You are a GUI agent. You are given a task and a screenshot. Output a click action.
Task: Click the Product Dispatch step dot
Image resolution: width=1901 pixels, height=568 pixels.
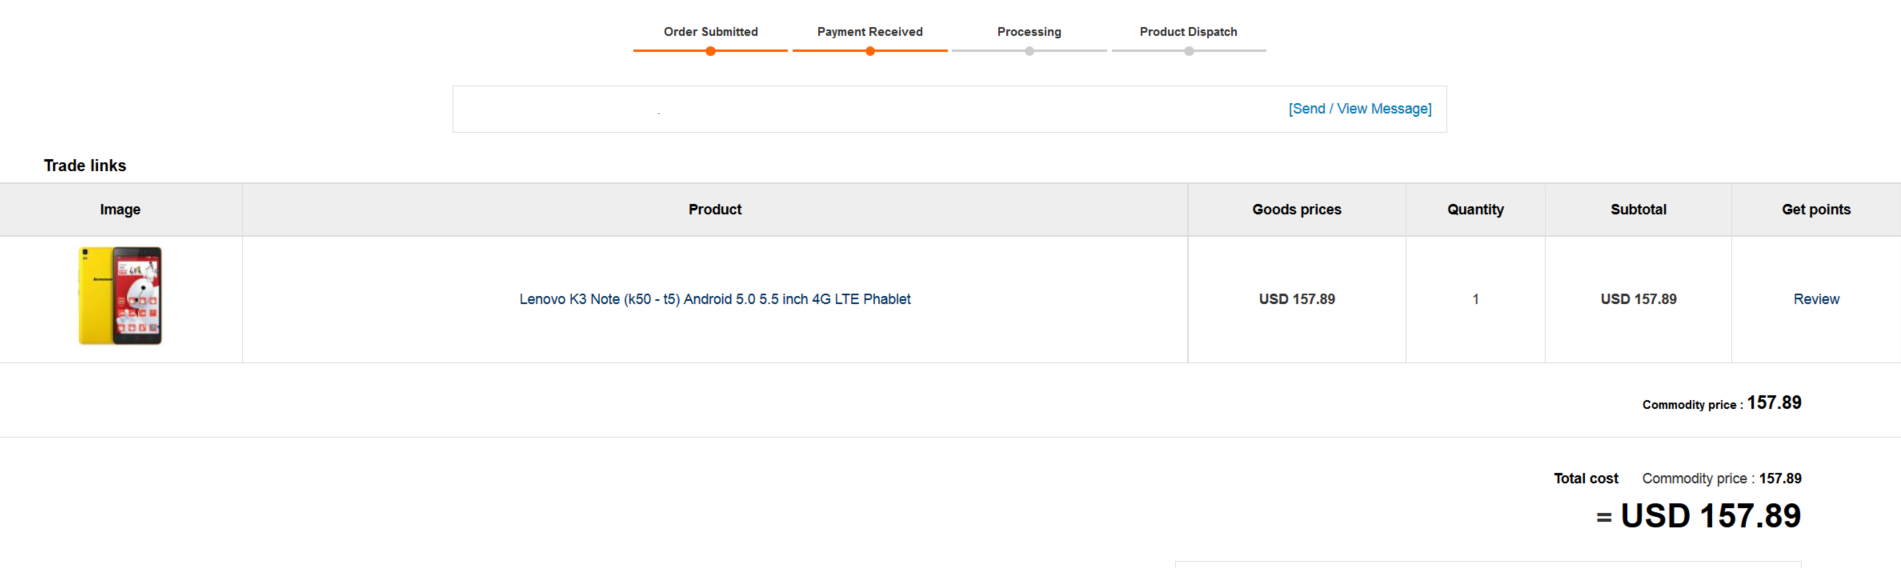1189,51
